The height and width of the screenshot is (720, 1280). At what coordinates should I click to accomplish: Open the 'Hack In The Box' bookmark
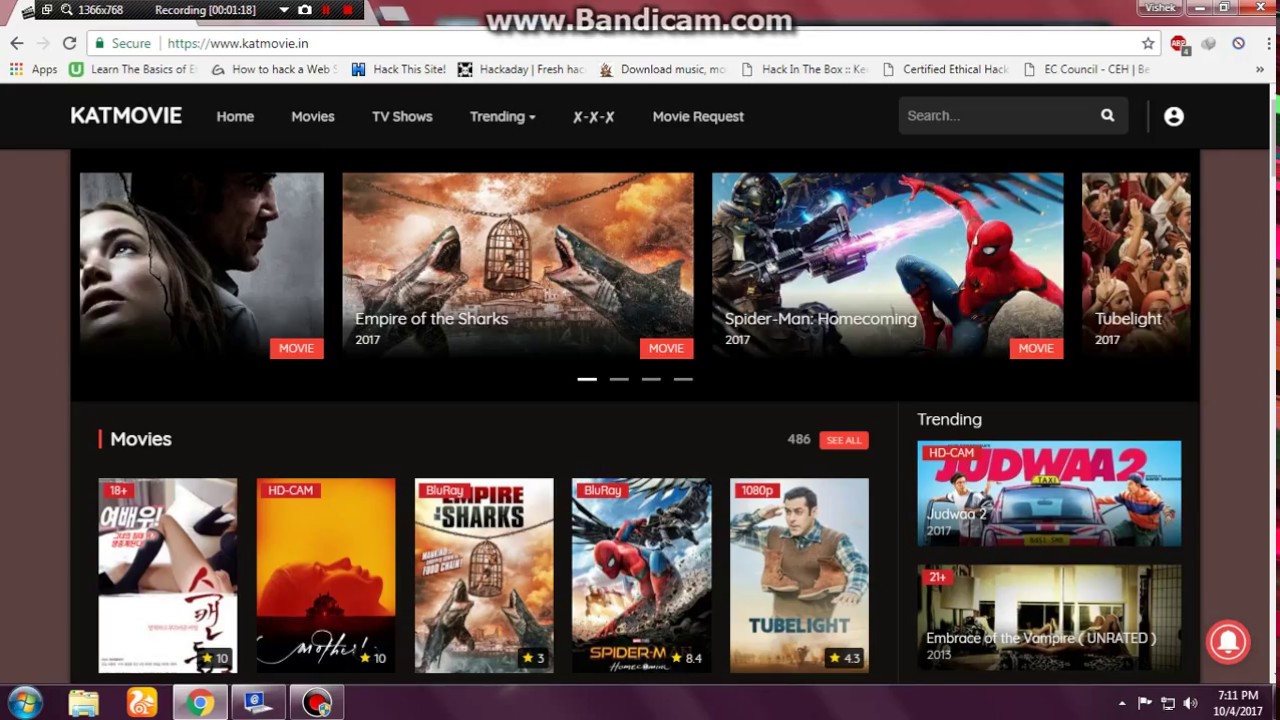click(x=805, y=69)
